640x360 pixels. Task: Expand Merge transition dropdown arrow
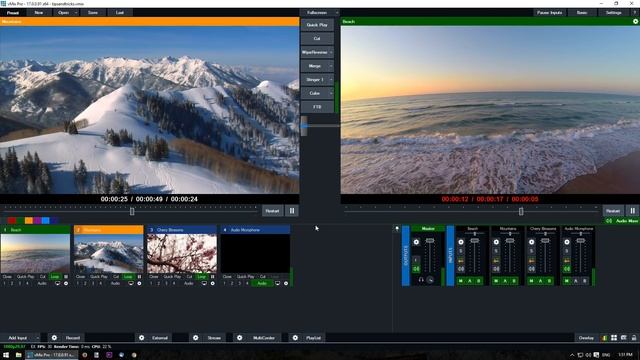331,66
